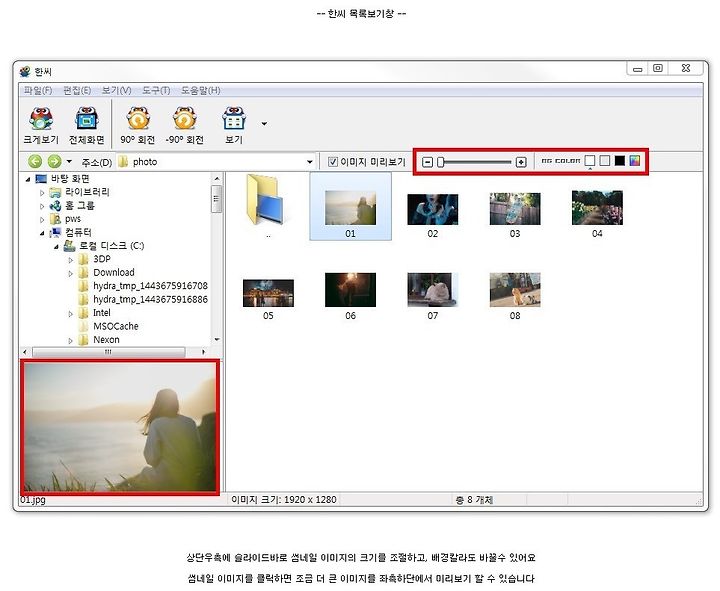Select thumbnail 01
Viewport: 720px width, 591px height.
[350, 208]
